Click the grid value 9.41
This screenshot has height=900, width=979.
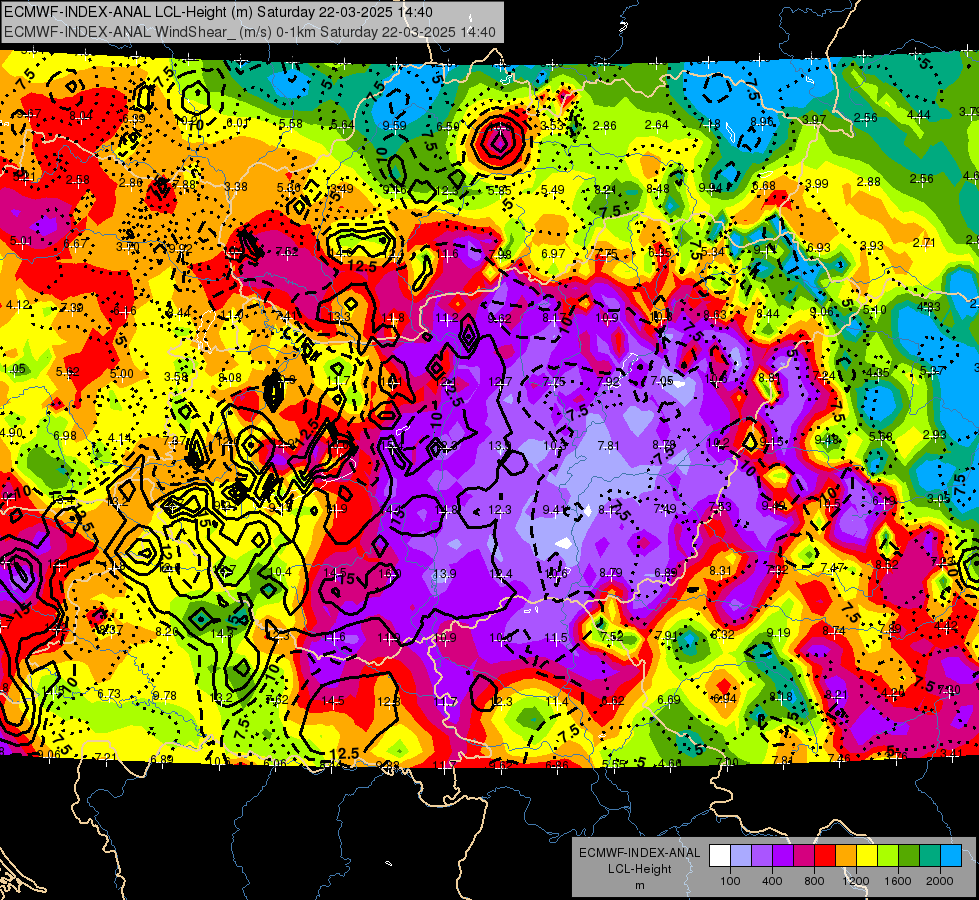point(554,510)
